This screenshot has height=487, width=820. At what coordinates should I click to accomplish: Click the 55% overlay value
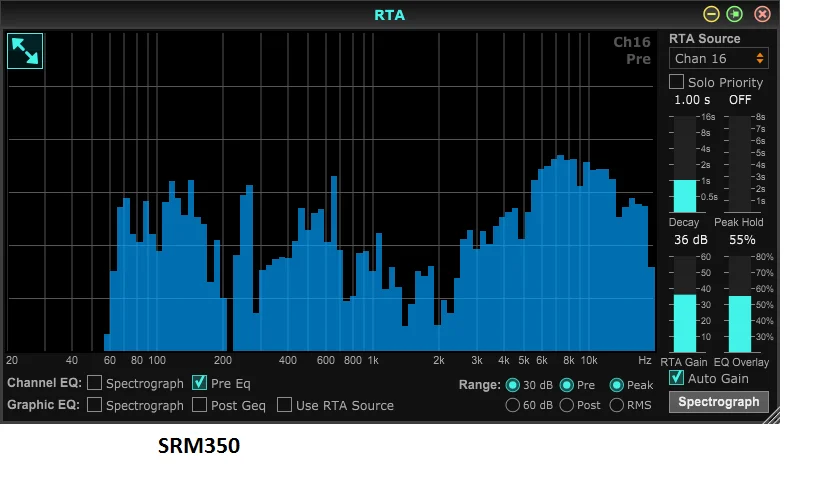[742, 240]
